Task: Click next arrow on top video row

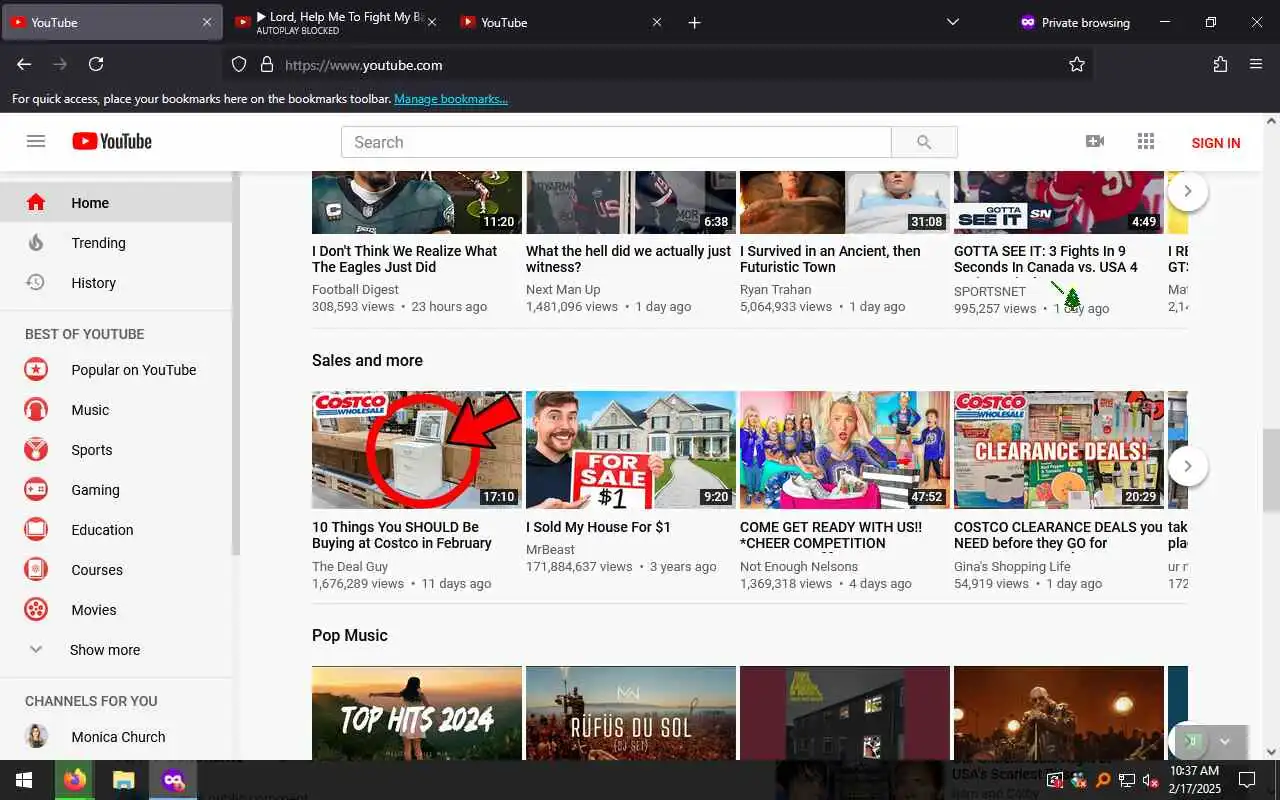Action: point(1187,191)
